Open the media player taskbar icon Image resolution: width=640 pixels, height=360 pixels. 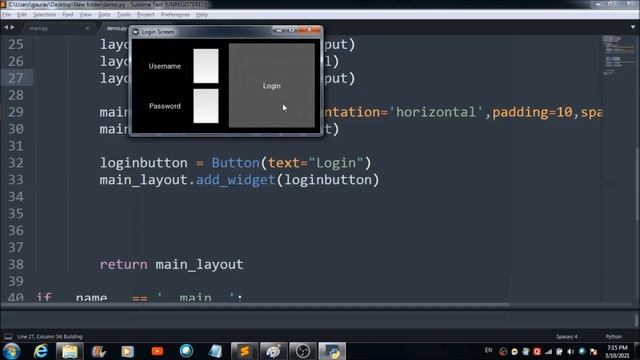pos(127,351)
